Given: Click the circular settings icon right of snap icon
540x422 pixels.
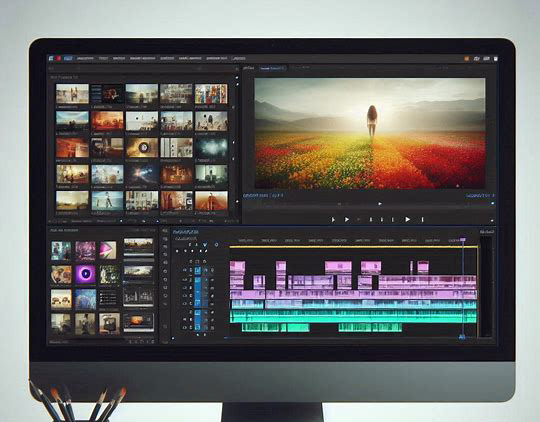Looking at the screenshot, I should click(x=216, y=245).
